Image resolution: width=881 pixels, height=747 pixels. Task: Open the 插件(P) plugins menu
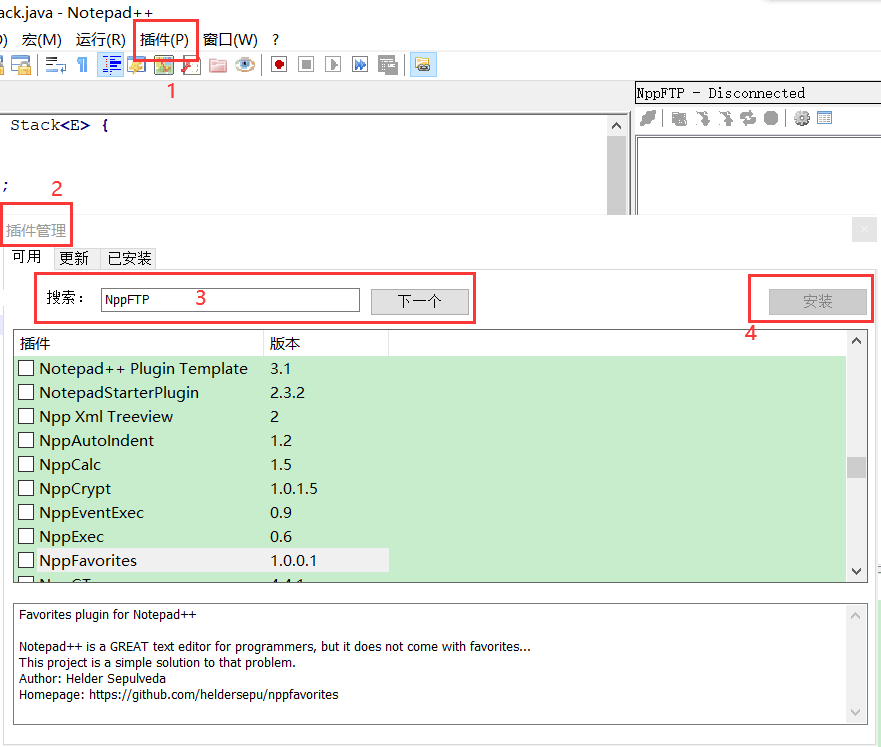pos(165,40)
